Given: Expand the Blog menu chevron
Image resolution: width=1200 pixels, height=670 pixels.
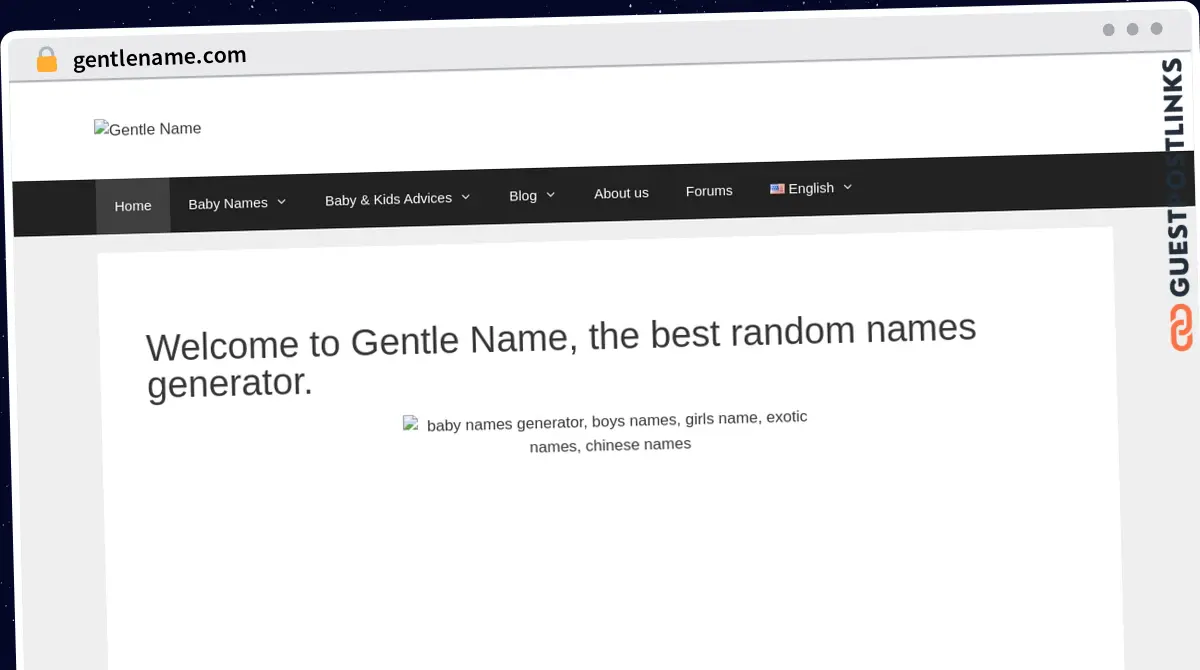Looking at the screenshot, I should pos(550,194).
